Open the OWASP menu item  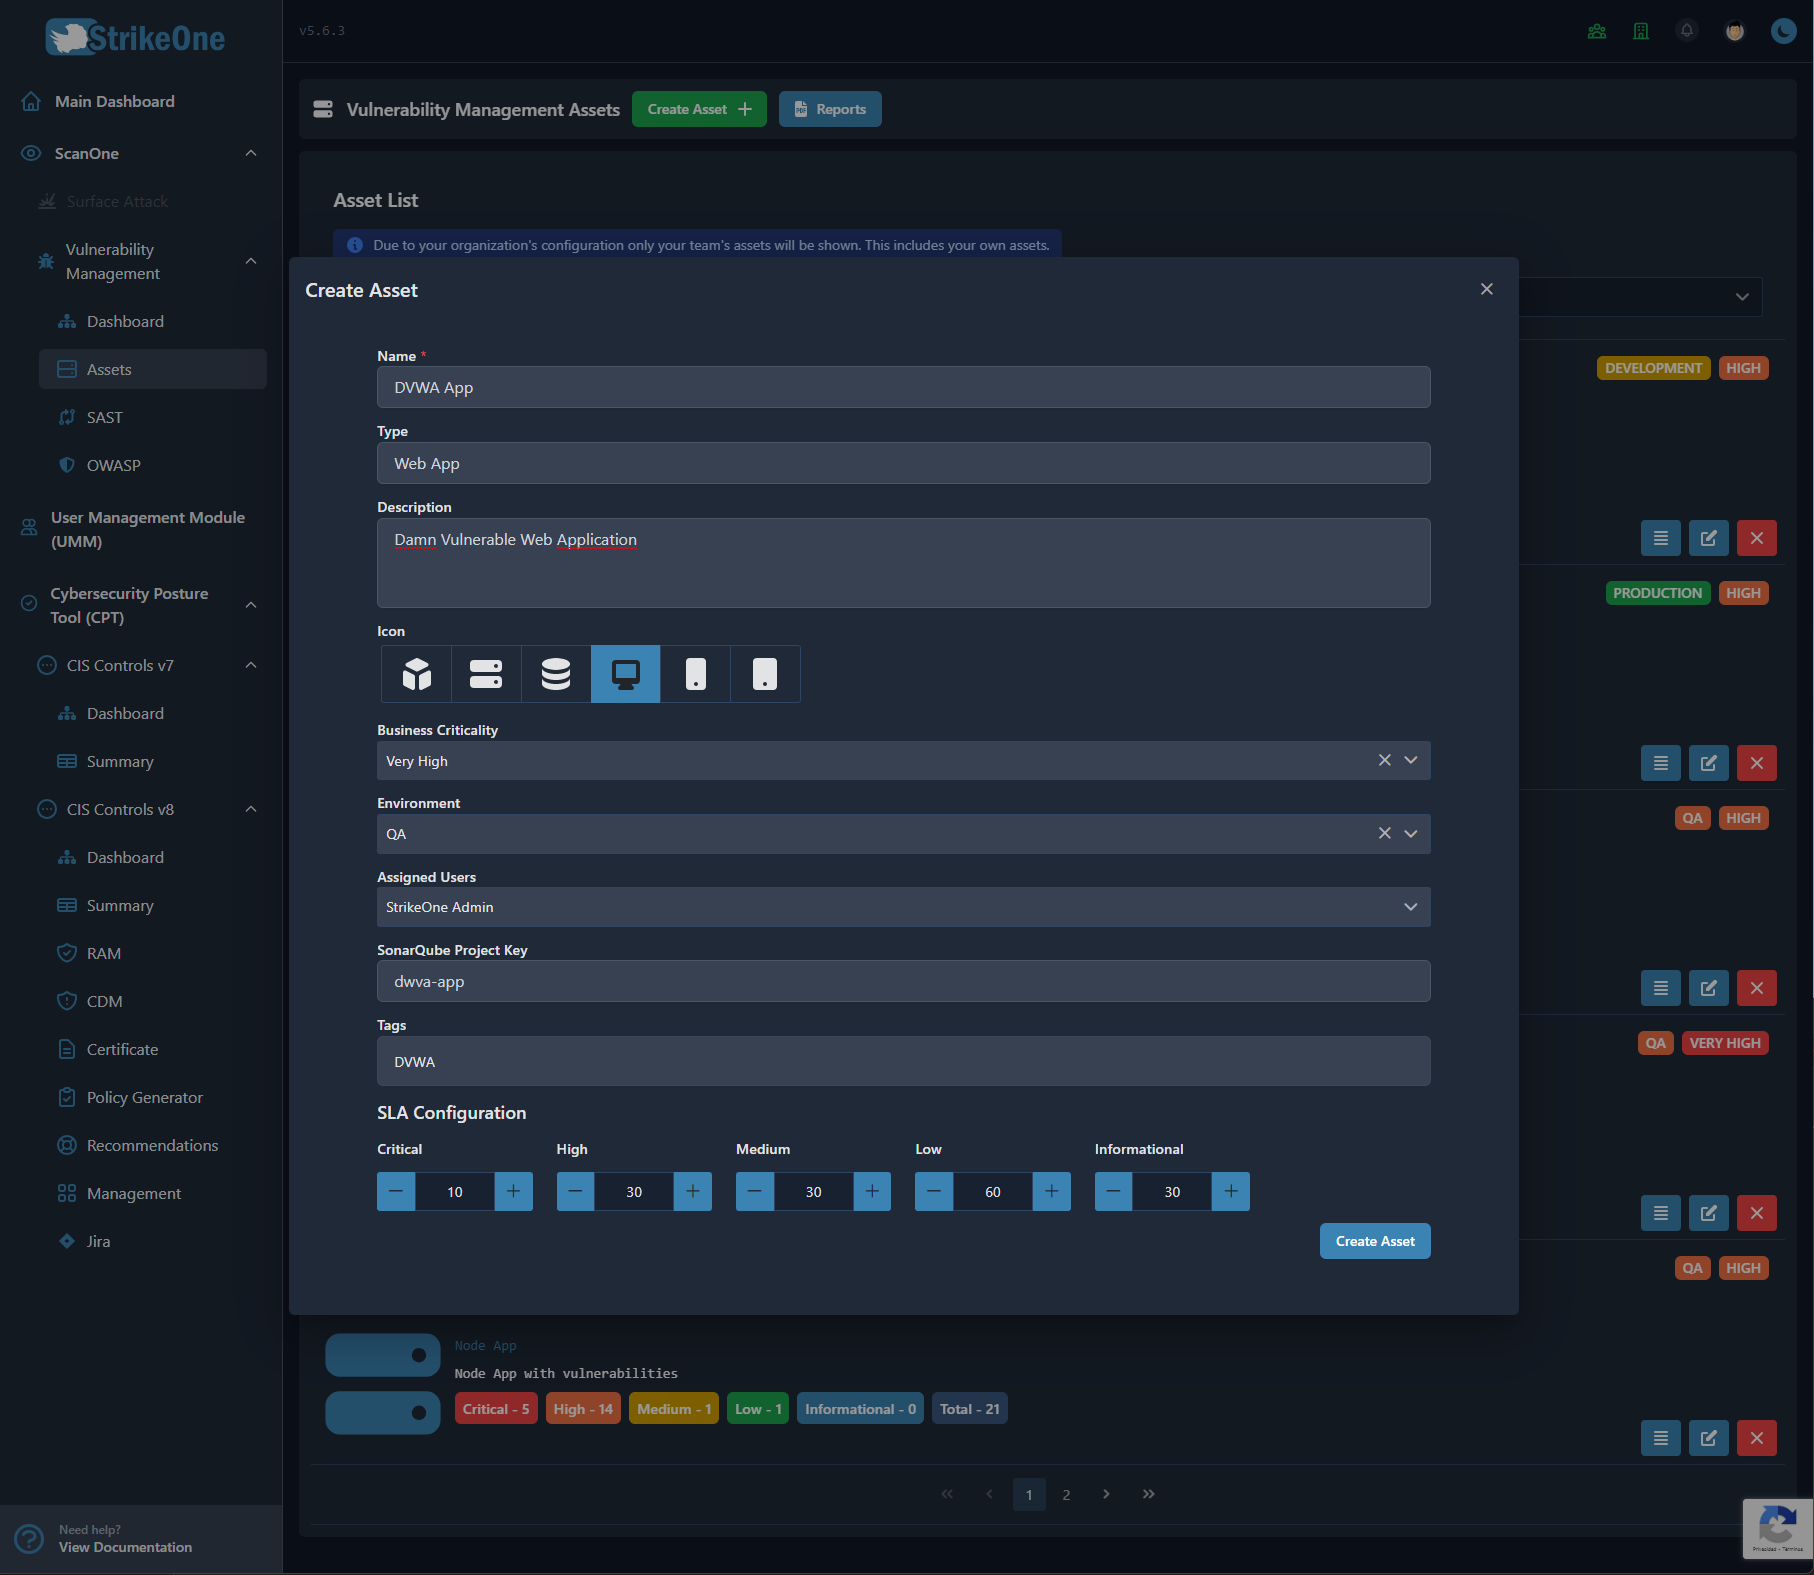(x=113, y=465)
